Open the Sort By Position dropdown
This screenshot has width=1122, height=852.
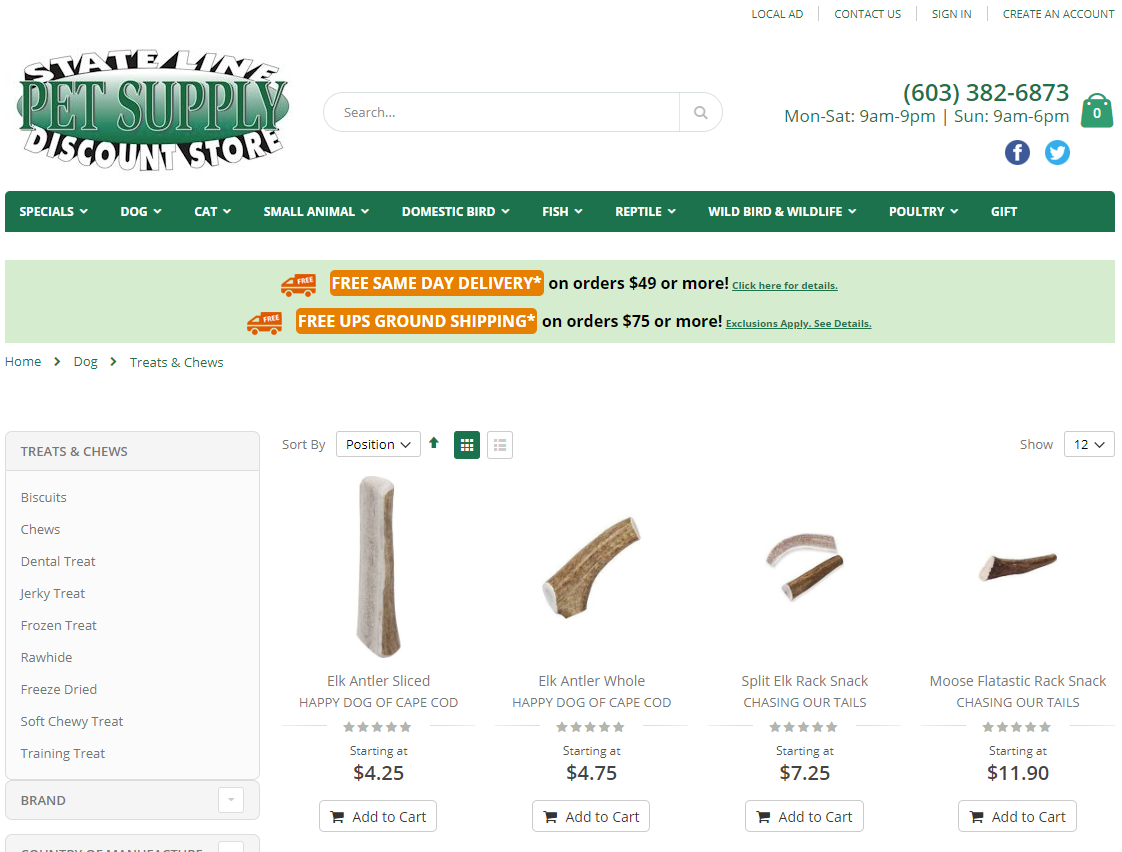click(378, 444)
